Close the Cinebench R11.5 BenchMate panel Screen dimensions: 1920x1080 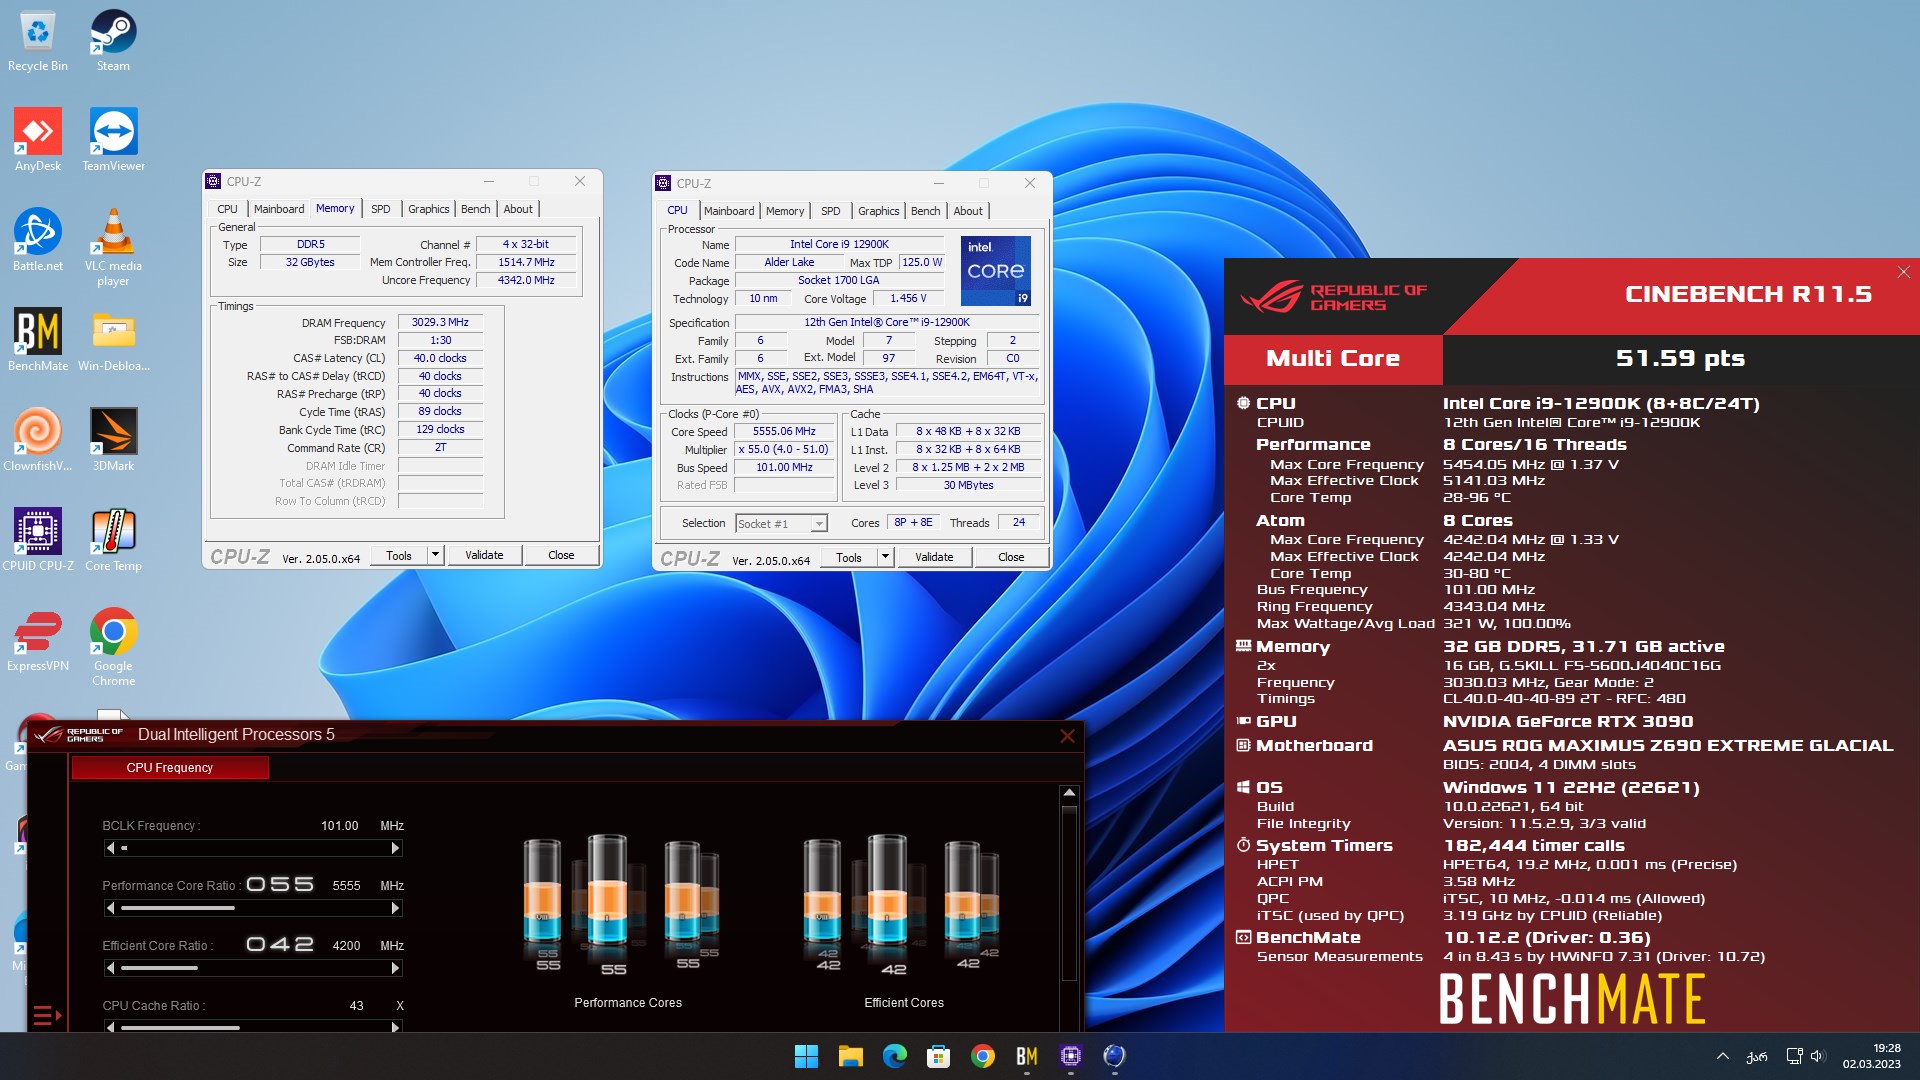click(x=1904, y=272)
